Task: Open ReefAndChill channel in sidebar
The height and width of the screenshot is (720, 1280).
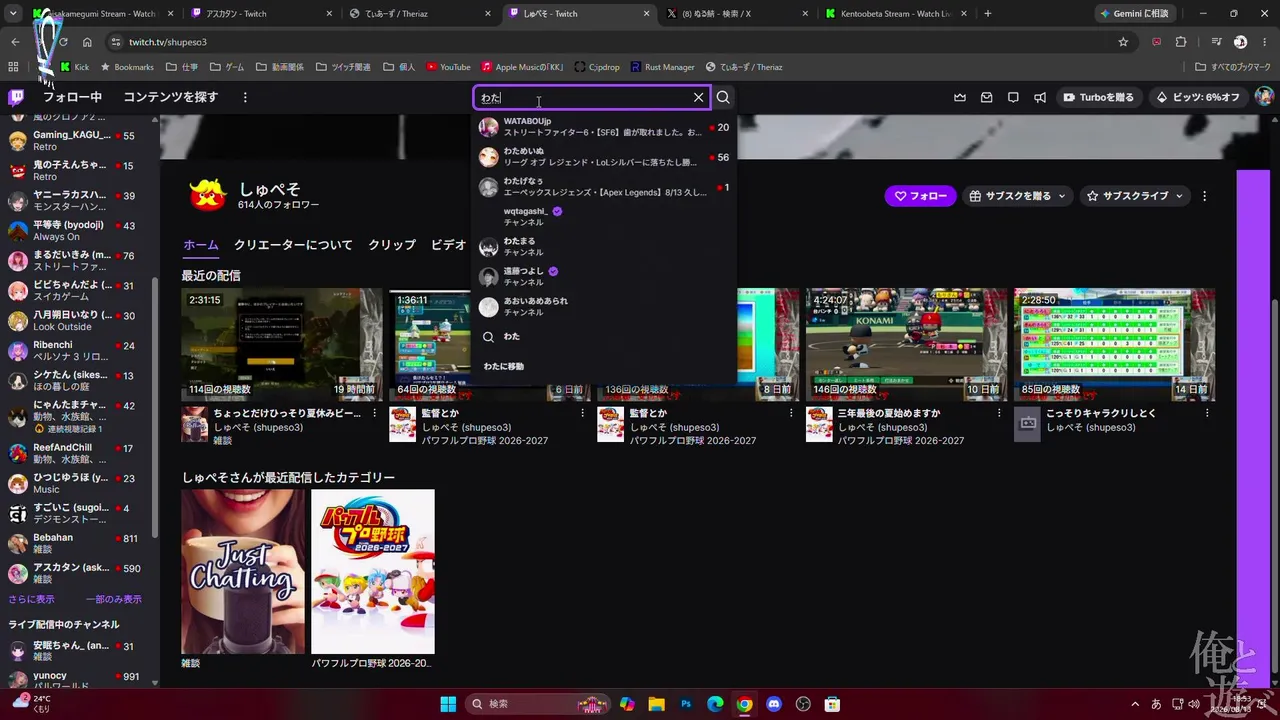Action: click(78, 454)
